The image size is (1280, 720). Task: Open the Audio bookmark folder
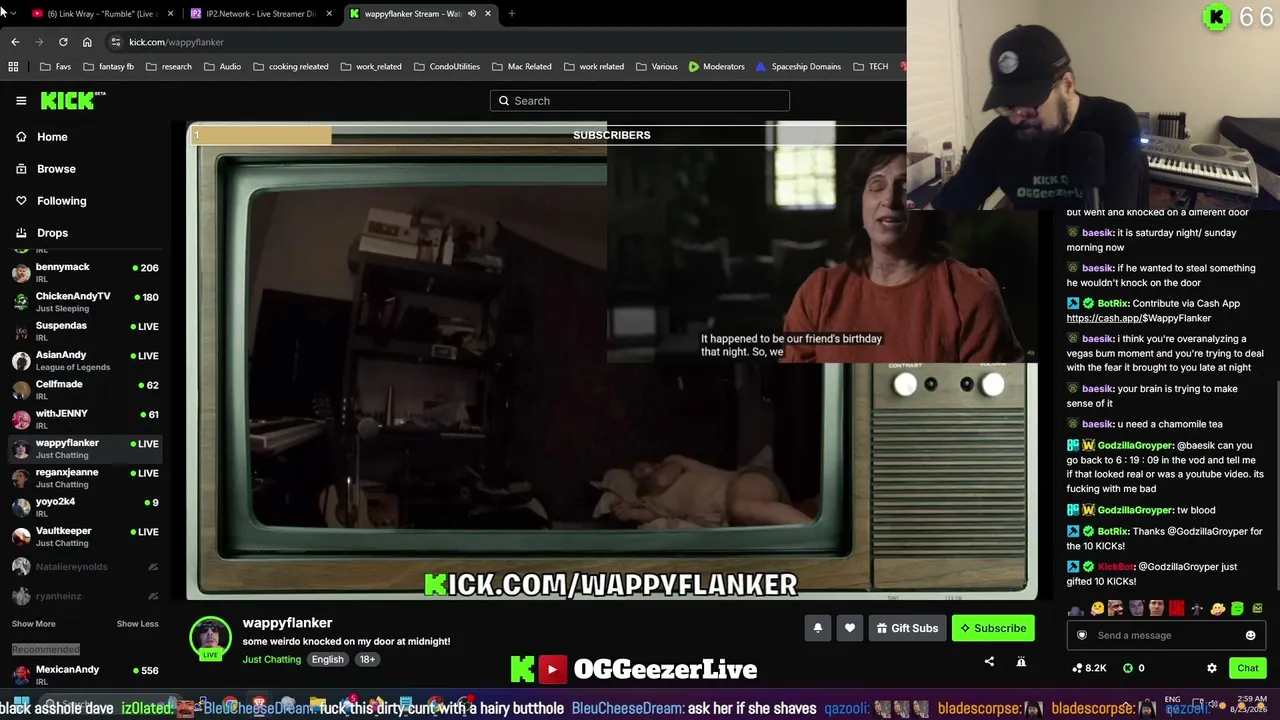click(x=222, y=67)
